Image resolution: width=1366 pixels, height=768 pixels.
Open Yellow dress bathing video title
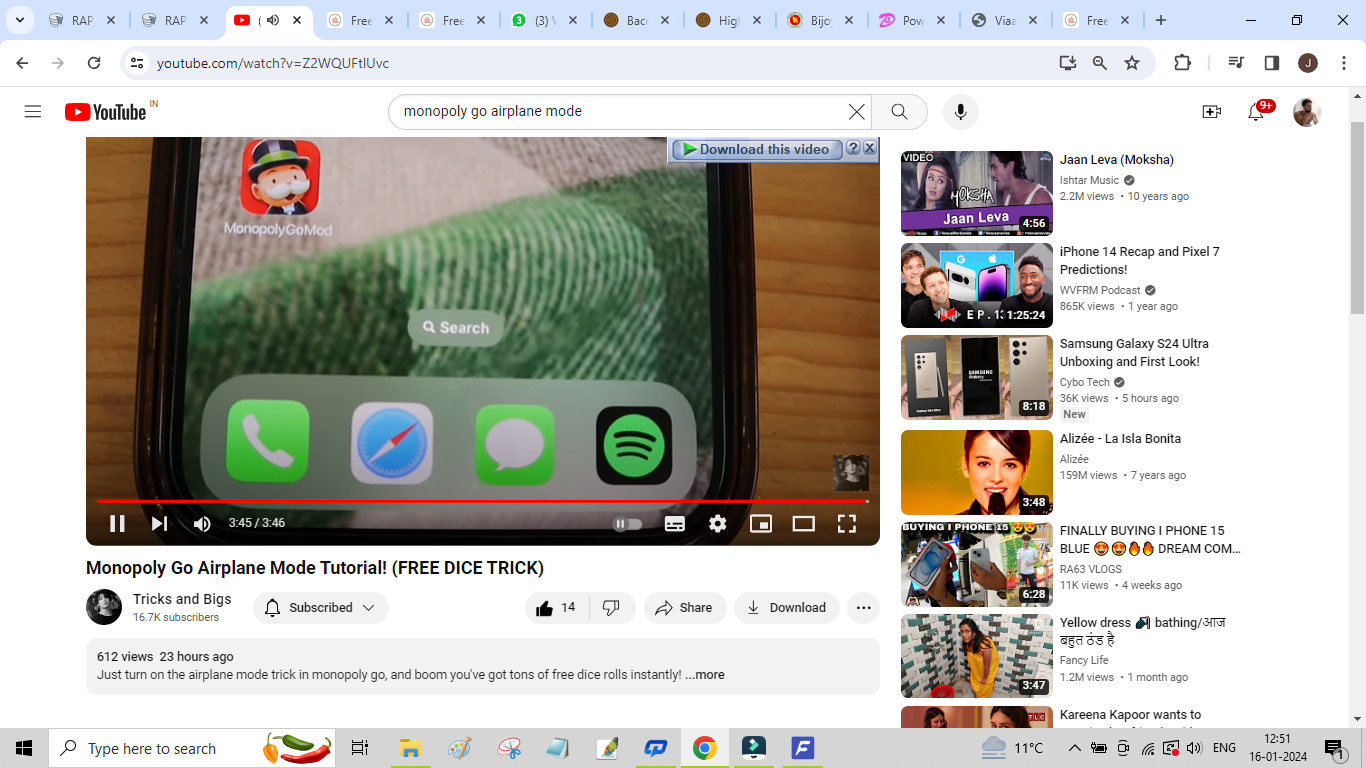click(1143, 632)
